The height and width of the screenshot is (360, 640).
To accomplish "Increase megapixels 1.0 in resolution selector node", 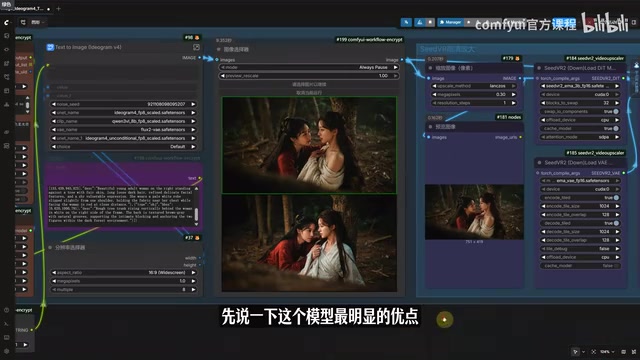I will [193, 281].
